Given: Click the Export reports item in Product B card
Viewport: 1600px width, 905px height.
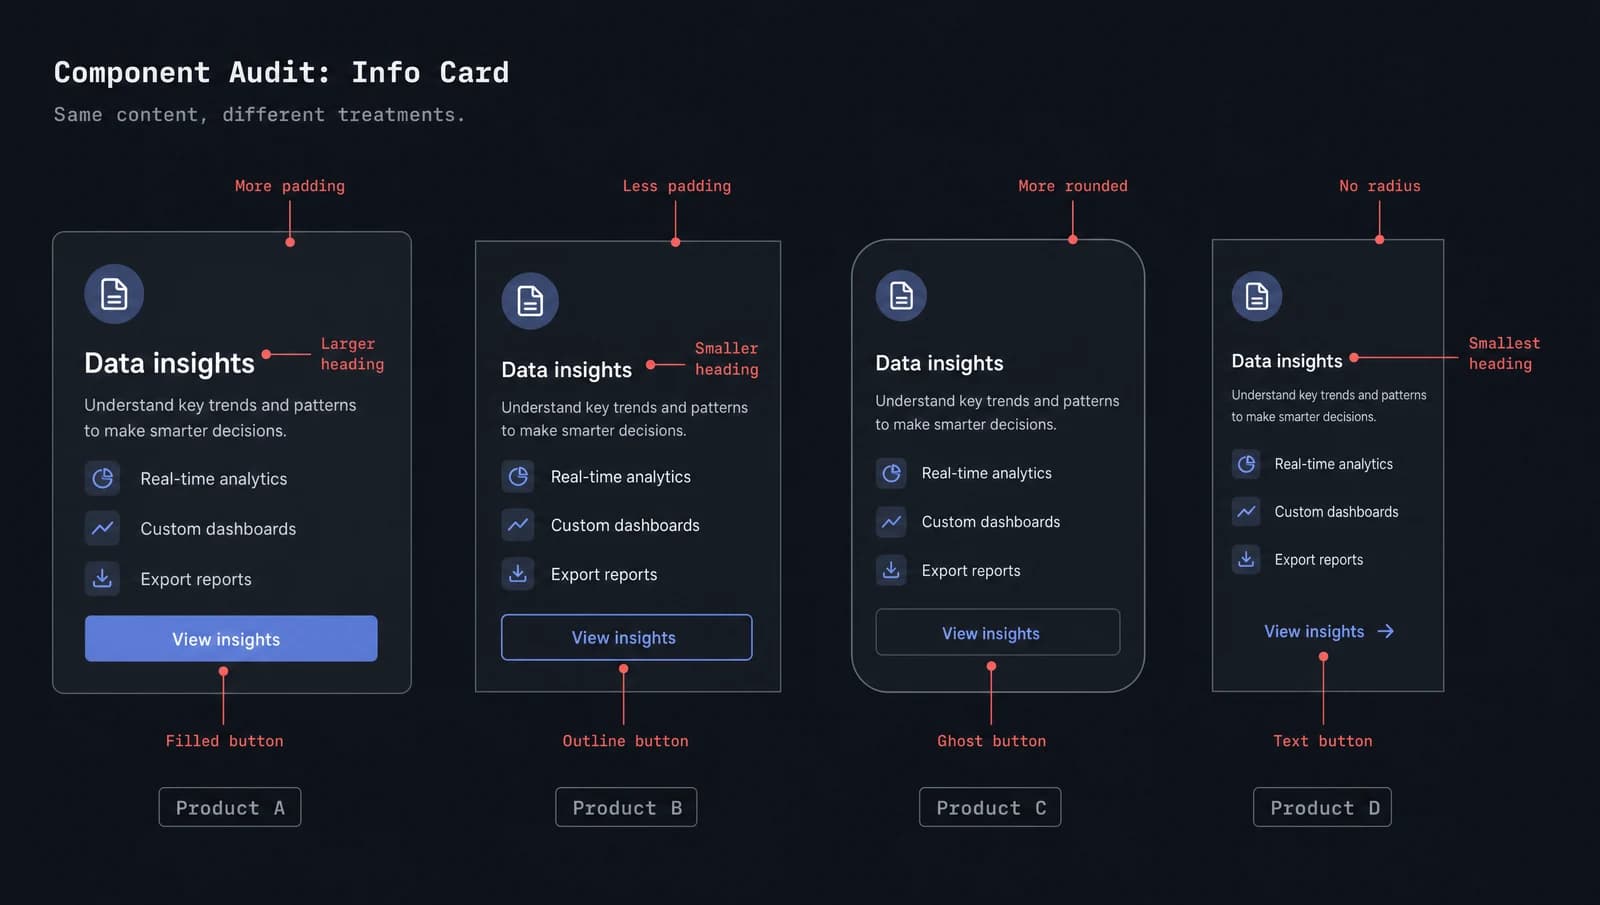Looking at the screenshot, I should point(580,574).
